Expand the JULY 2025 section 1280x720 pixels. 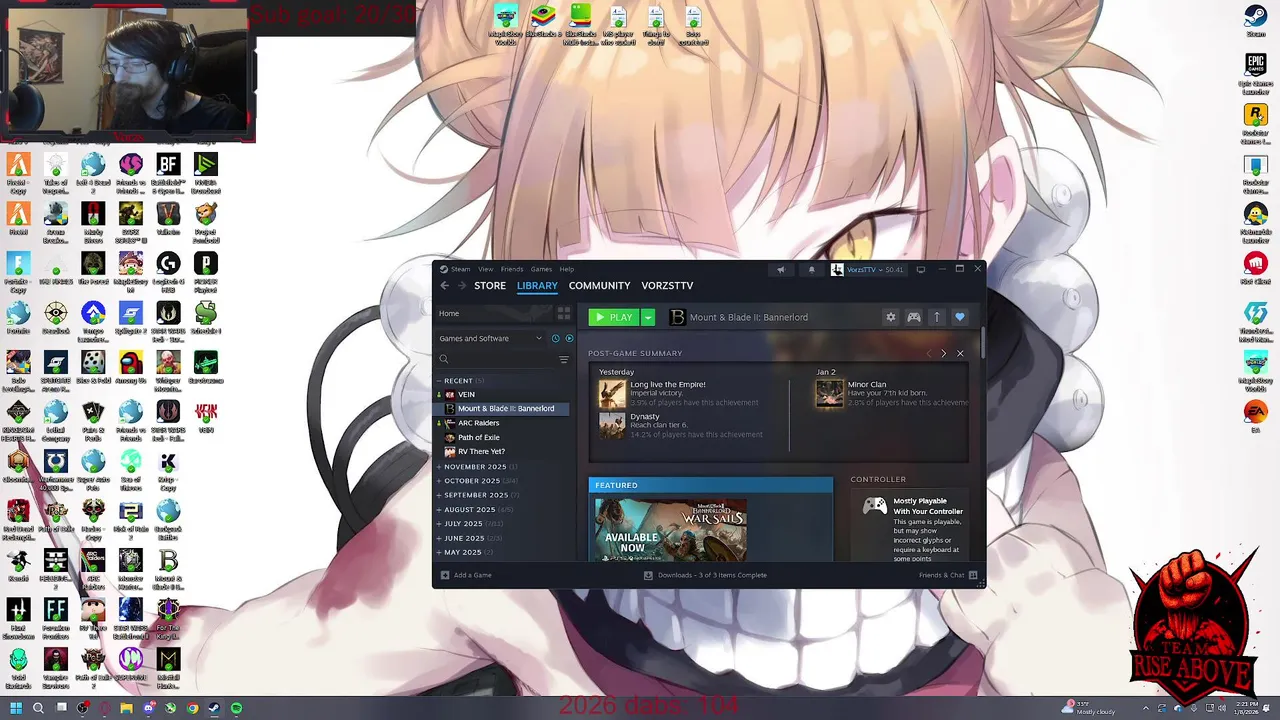(x=469, y=524)
